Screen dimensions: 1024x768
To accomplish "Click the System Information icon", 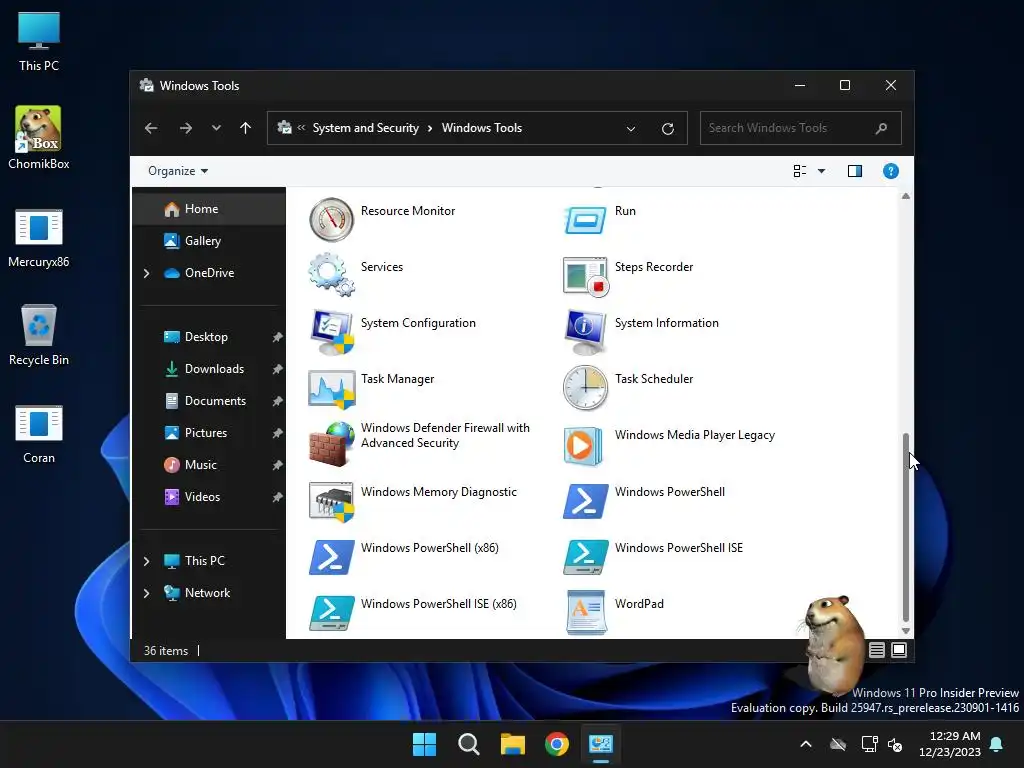I will (585, 332).
